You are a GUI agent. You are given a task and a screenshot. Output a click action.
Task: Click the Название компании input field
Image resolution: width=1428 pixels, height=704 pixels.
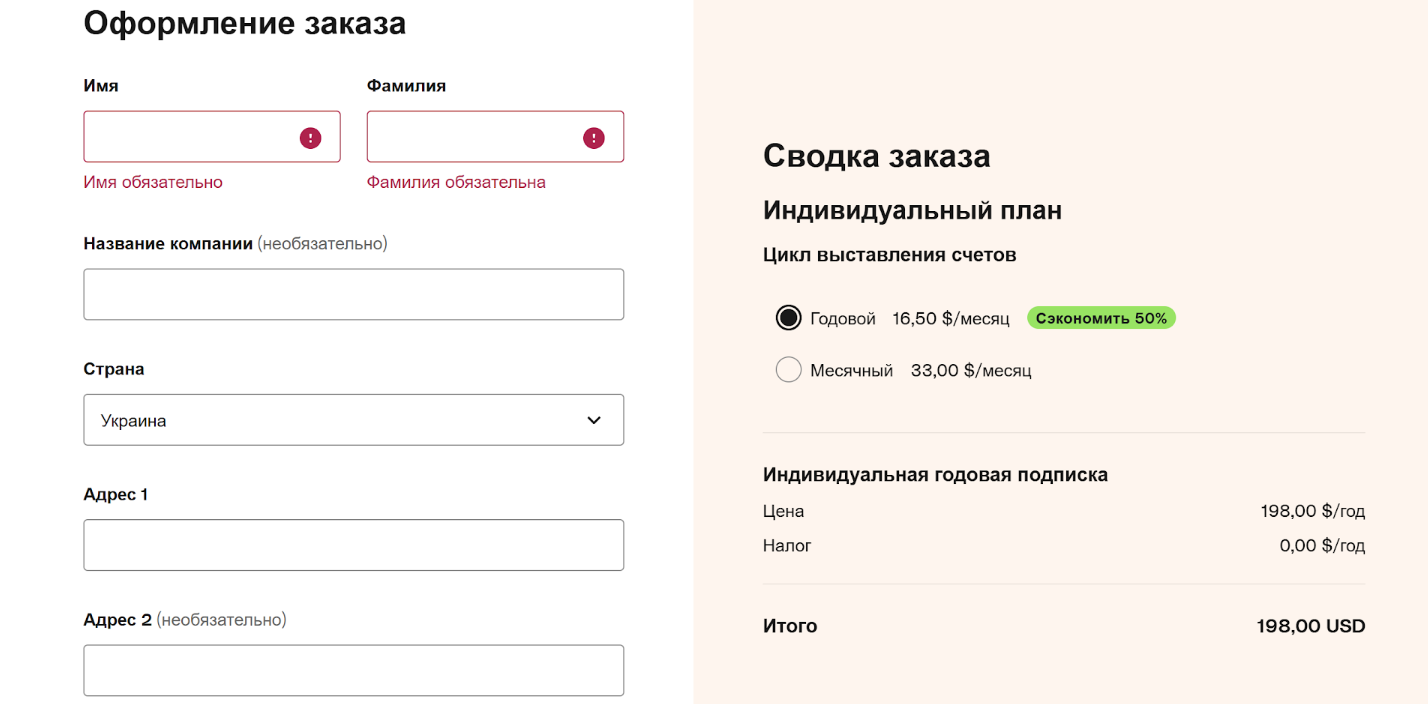[x=353, y=294]
